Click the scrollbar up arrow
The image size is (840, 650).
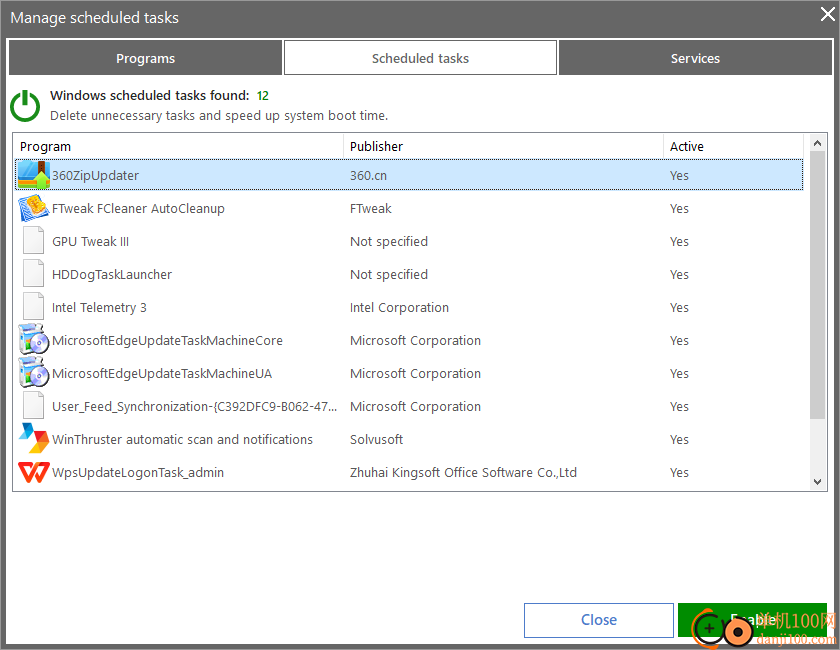[817, 143]
